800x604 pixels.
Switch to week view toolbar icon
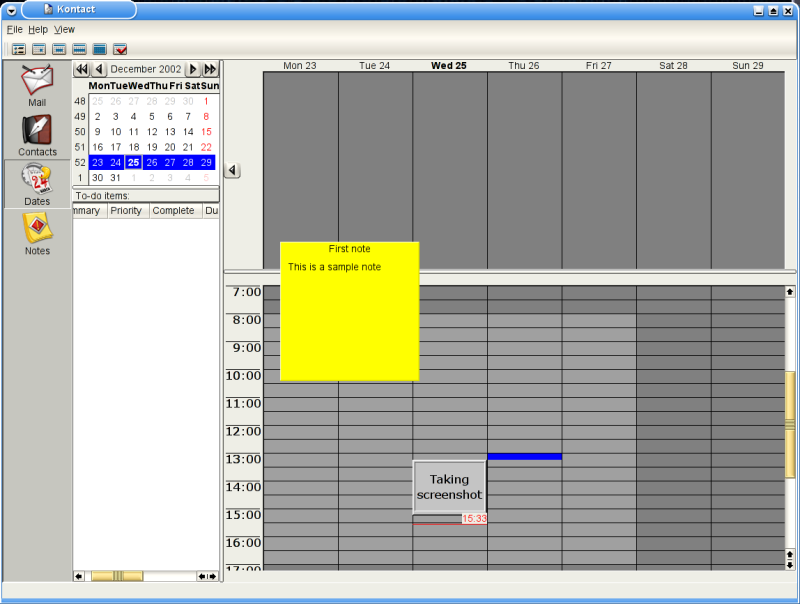click(79, 49)
